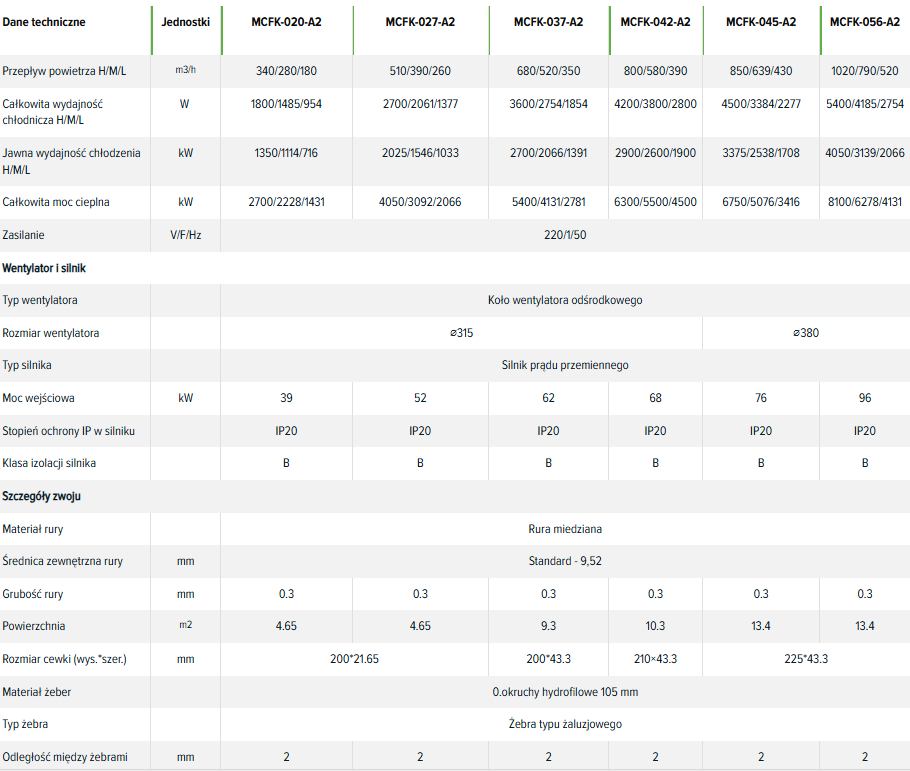
Task: Click the surface area value 10.3
Action: pos(655,626)
